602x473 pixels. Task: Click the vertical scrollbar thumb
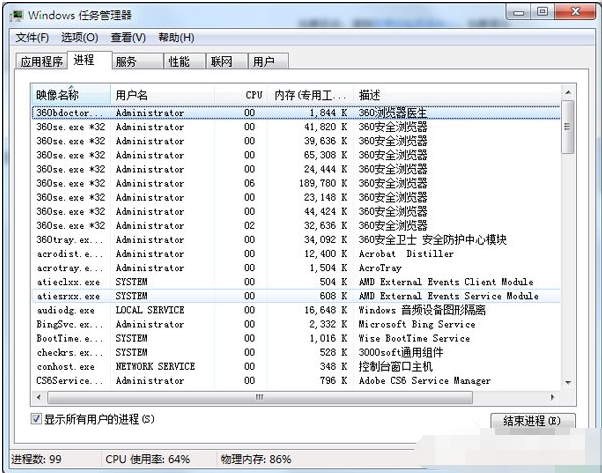pos(567,130)
